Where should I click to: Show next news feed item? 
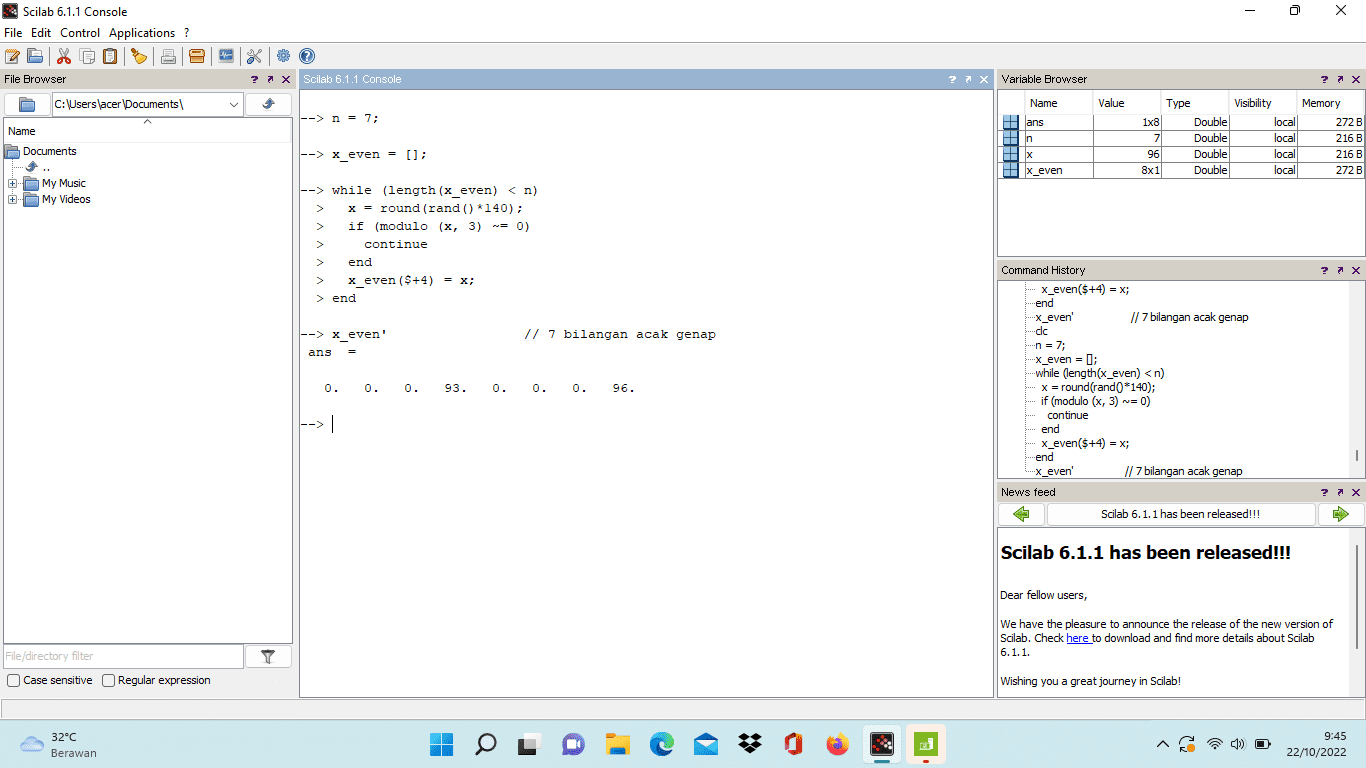coord(1340,514)
